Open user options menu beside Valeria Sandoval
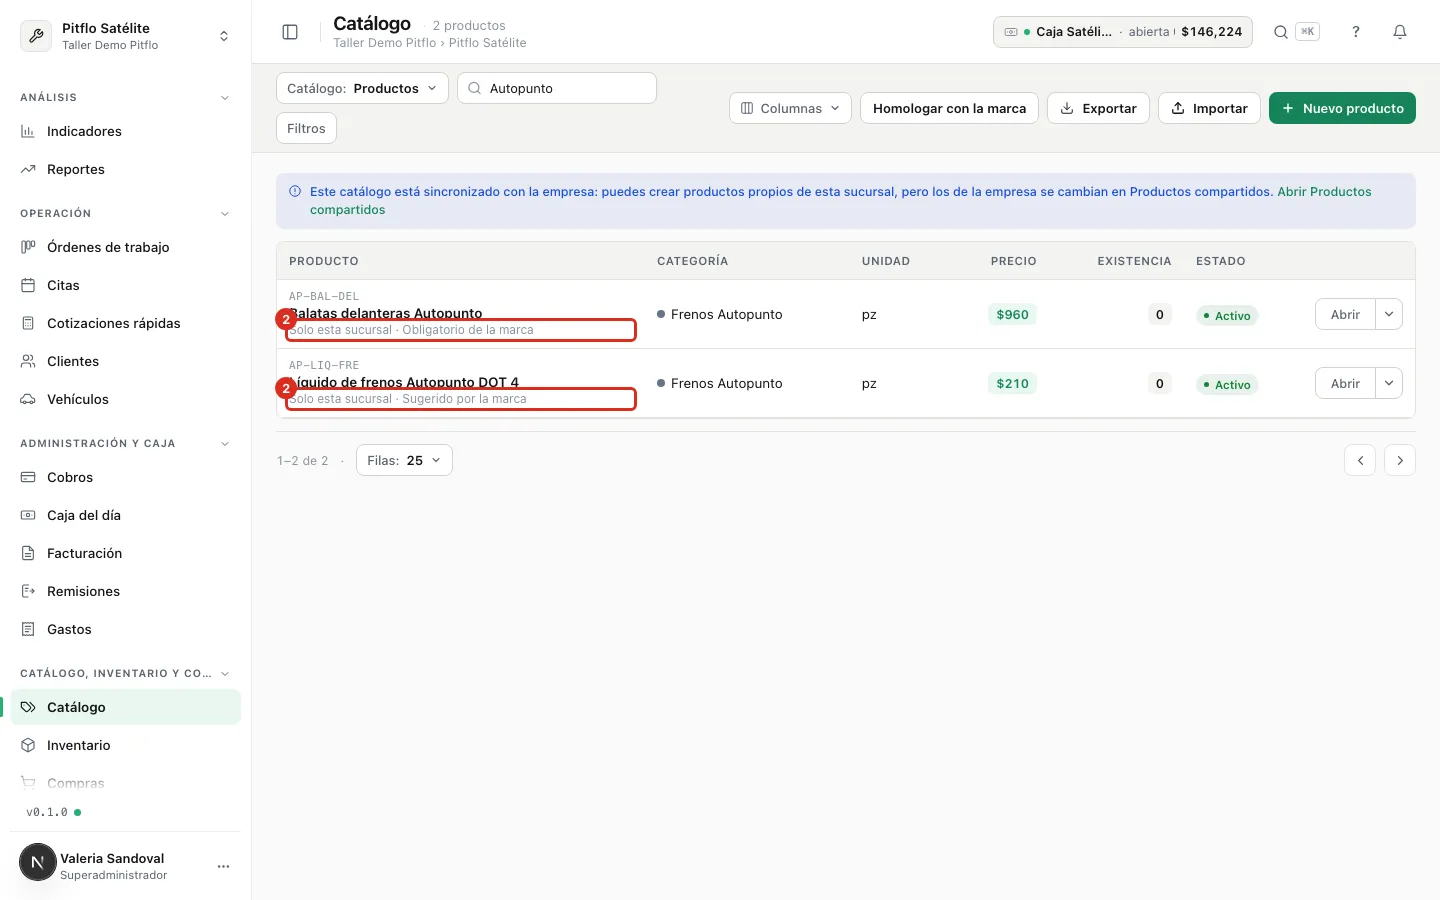This screenshot has width=1440, height=900. pyautogui.click(x=224, y=866)
